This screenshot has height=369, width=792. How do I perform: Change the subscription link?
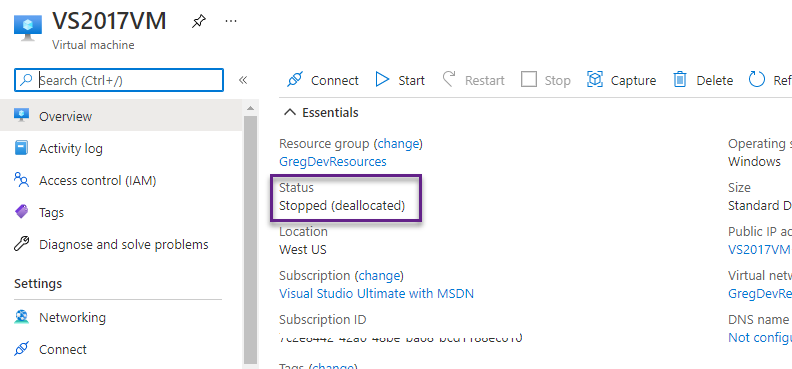pyautogui.click(x=379, y=276)
